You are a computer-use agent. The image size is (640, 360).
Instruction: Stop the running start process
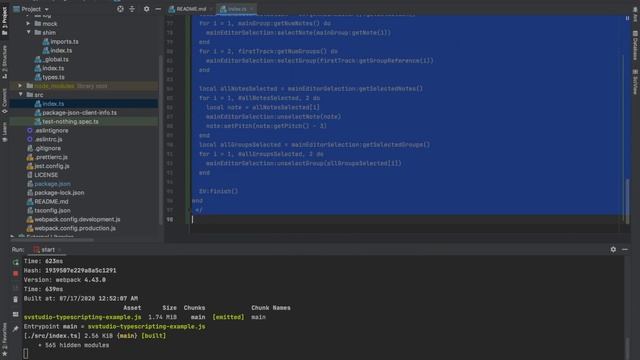16,274
